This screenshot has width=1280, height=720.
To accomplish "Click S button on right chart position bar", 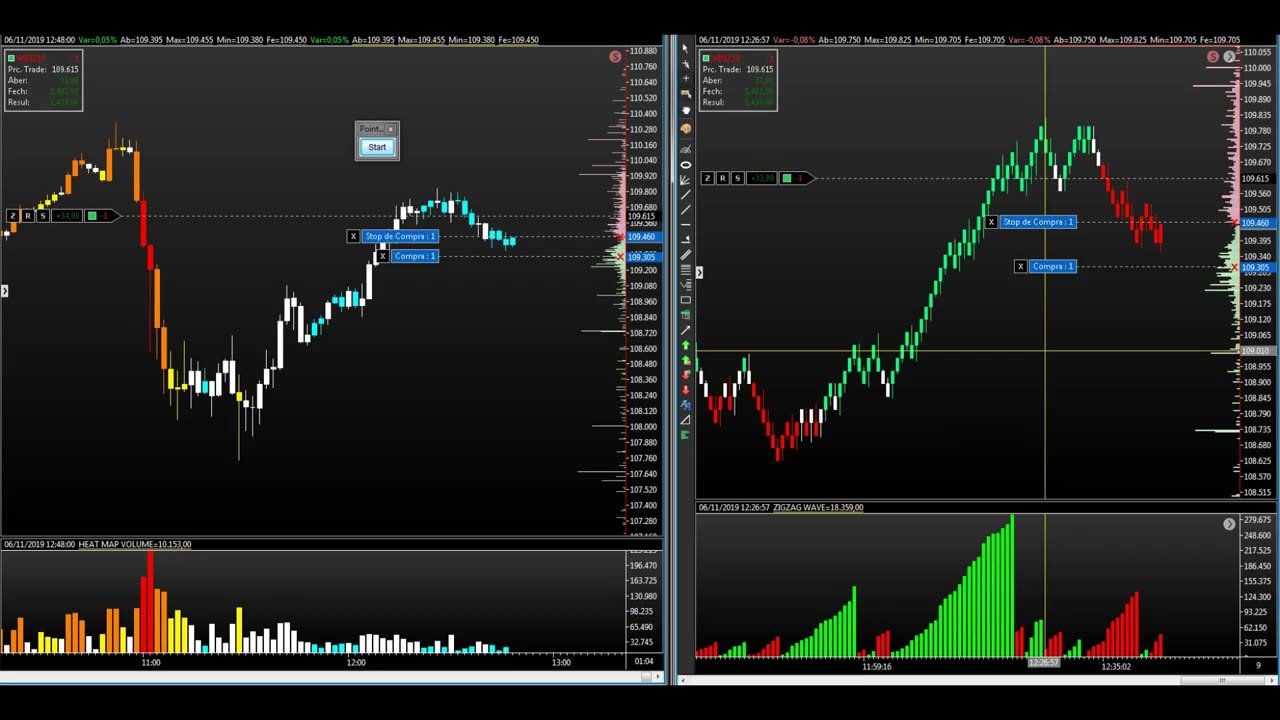I will pos(738,178).
